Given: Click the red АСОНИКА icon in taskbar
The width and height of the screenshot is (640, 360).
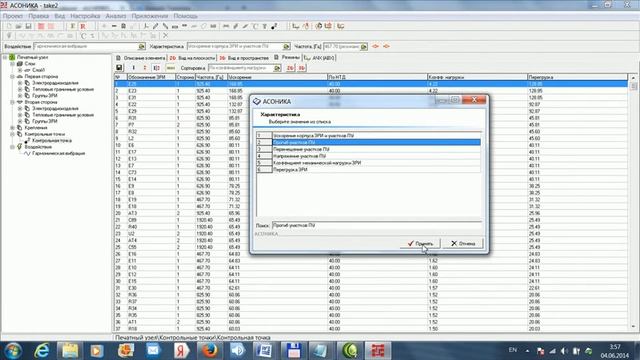Looking at the screenshot, I should pos(378,351).
